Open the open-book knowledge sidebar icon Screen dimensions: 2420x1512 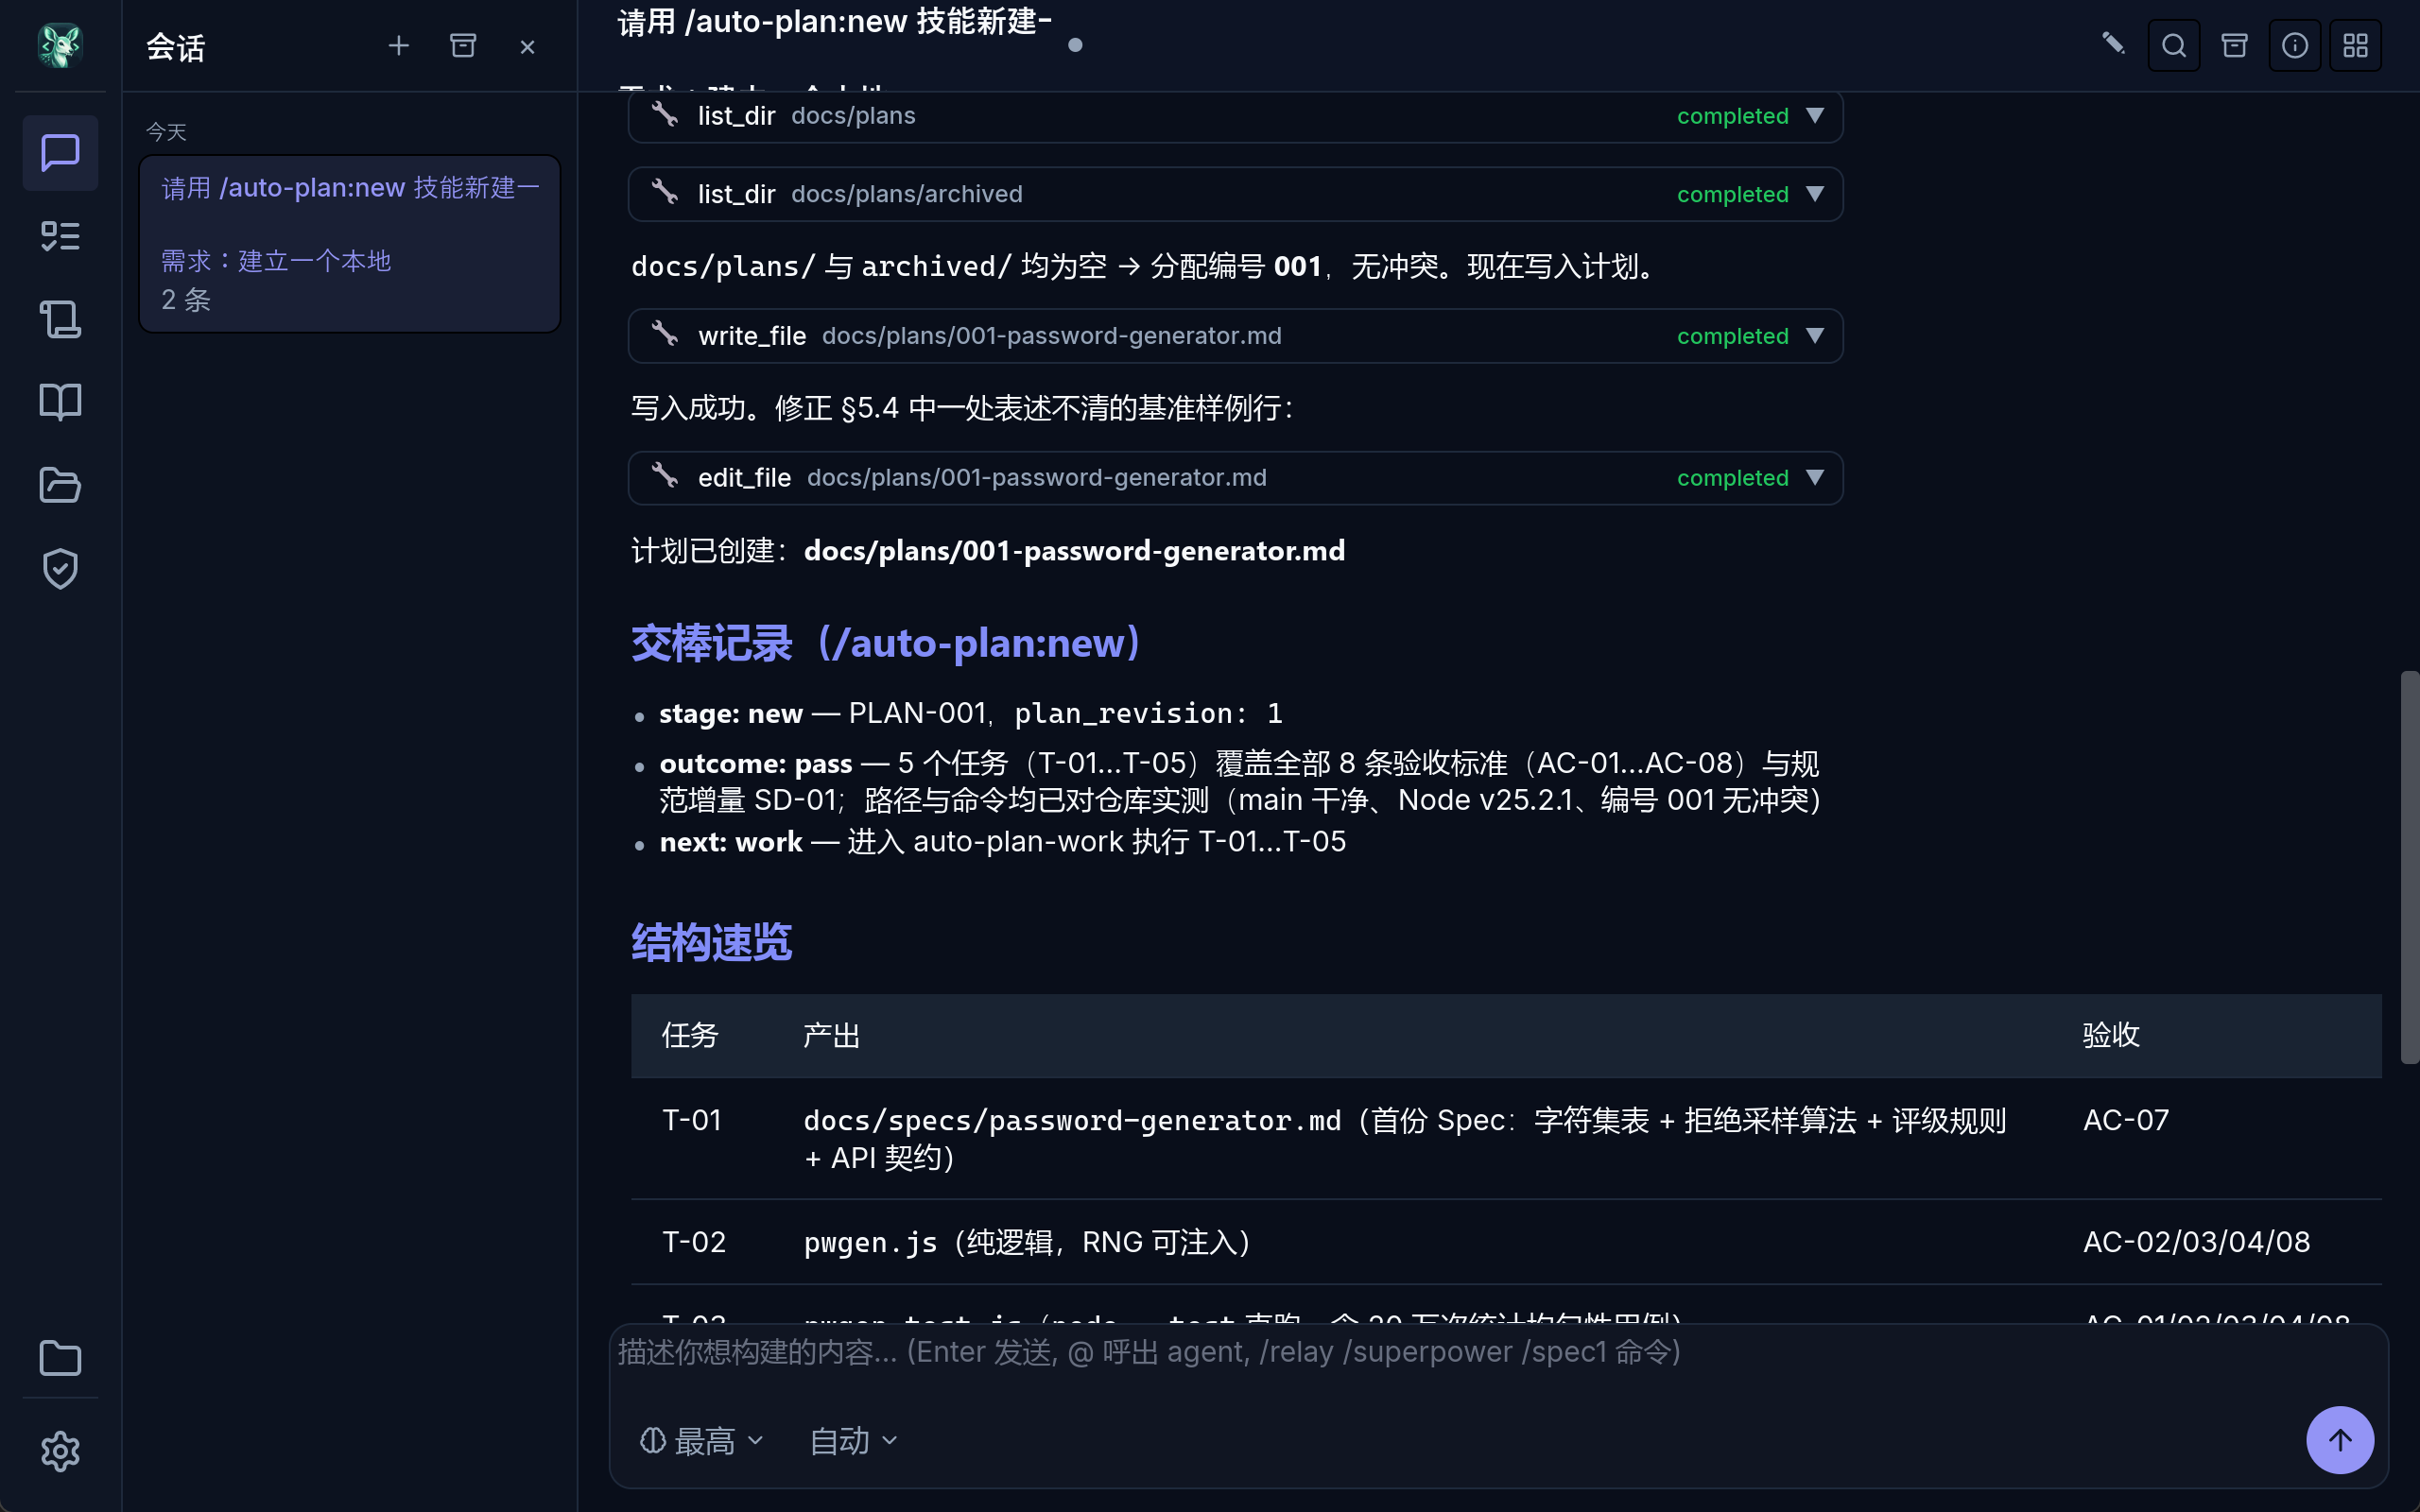[x=60, y=402]
